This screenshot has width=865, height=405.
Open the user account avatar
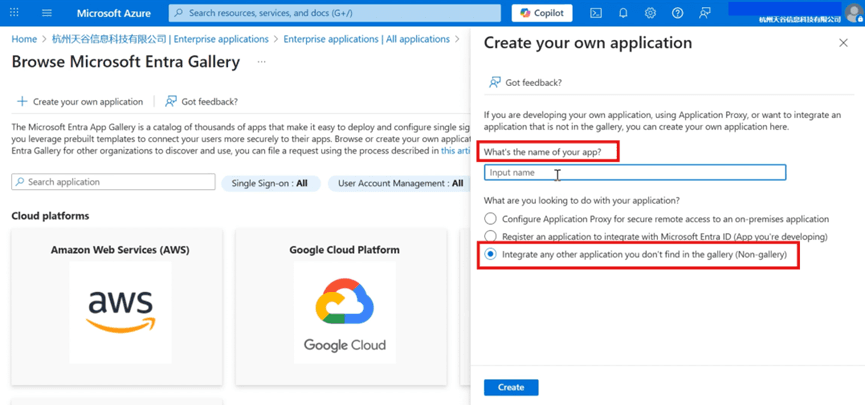pos(854,12)
